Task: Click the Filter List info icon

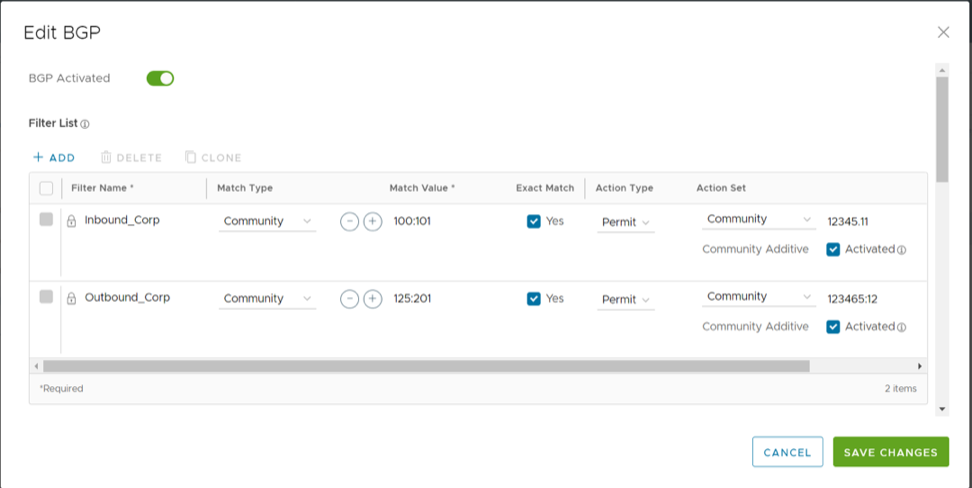Action: (85, 124)
